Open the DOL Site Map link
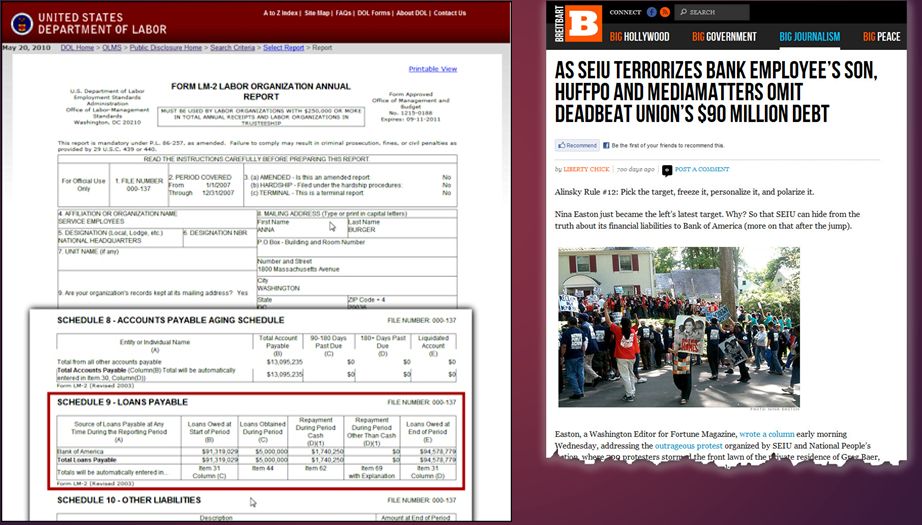 pos(317,13)
